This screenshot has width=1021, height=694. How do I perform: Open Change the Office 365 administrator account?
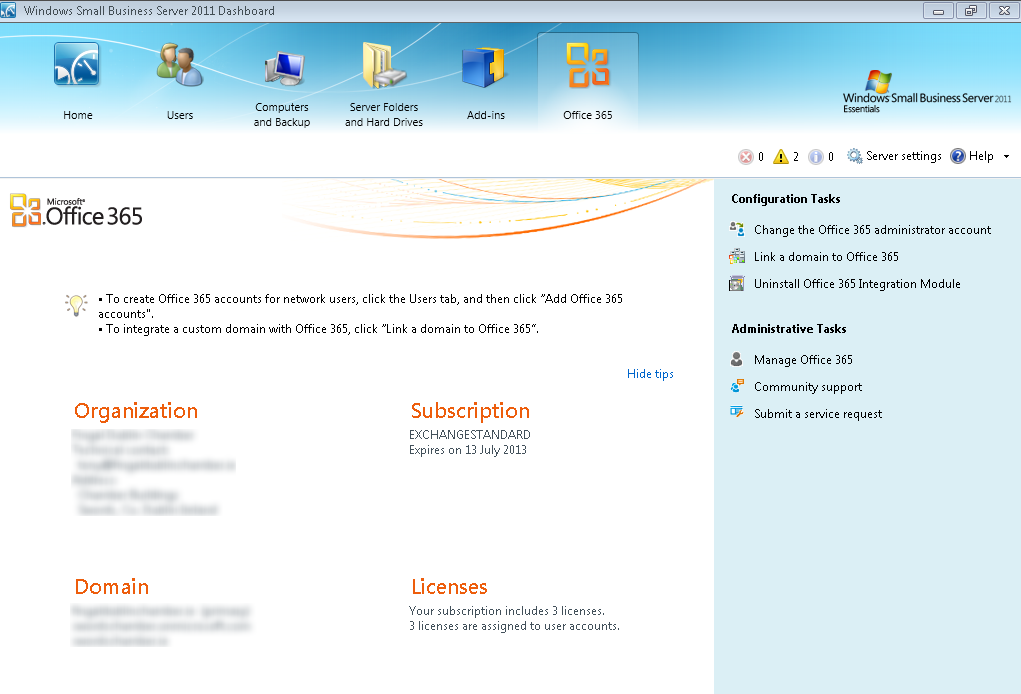click(872, 230)
